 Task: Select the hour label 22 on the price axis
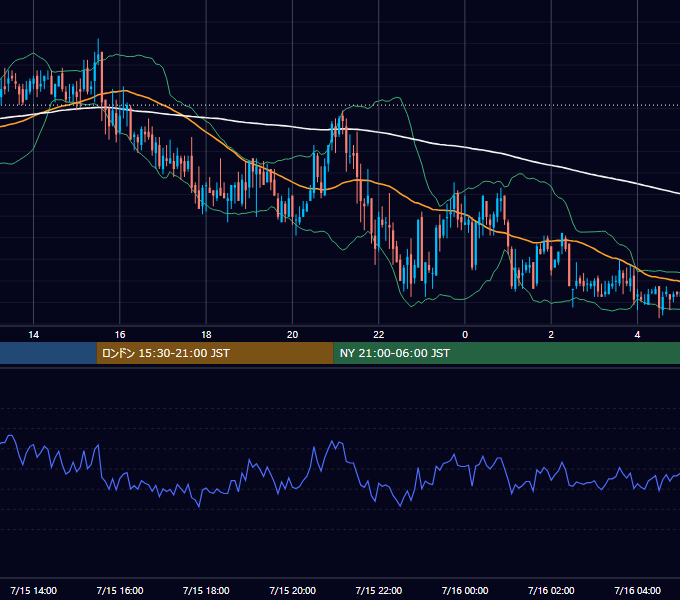pos(379,335)
